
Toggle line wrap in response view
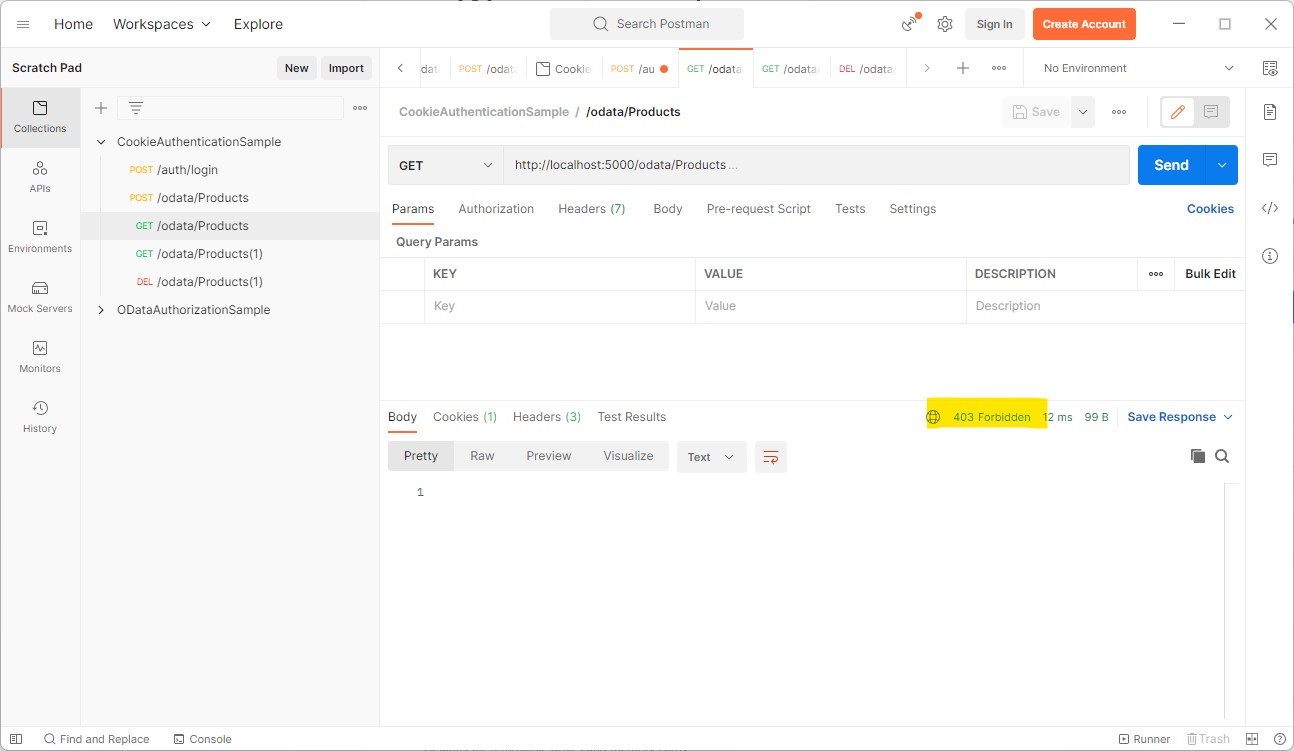pos(771,457)
